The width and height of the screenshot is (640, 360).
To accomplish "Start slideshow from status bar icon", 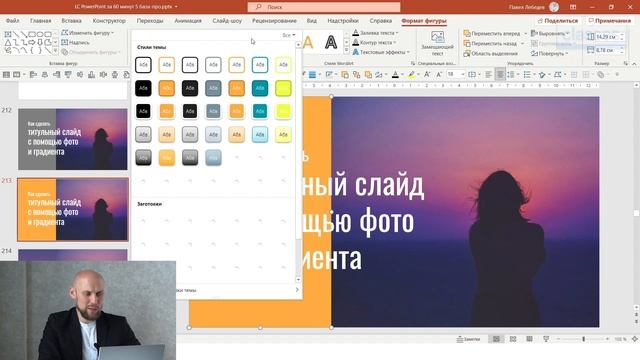I will point(546,339).
